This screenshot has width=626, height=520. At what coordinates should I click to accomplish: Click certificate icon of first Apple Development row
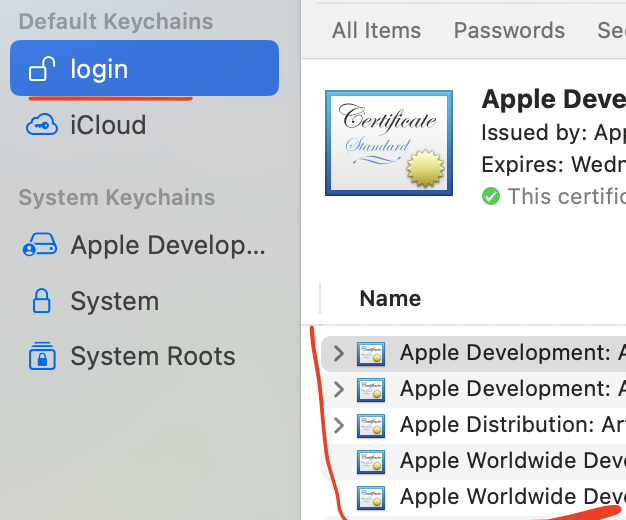pyautogui.click(x=371, y=354)
